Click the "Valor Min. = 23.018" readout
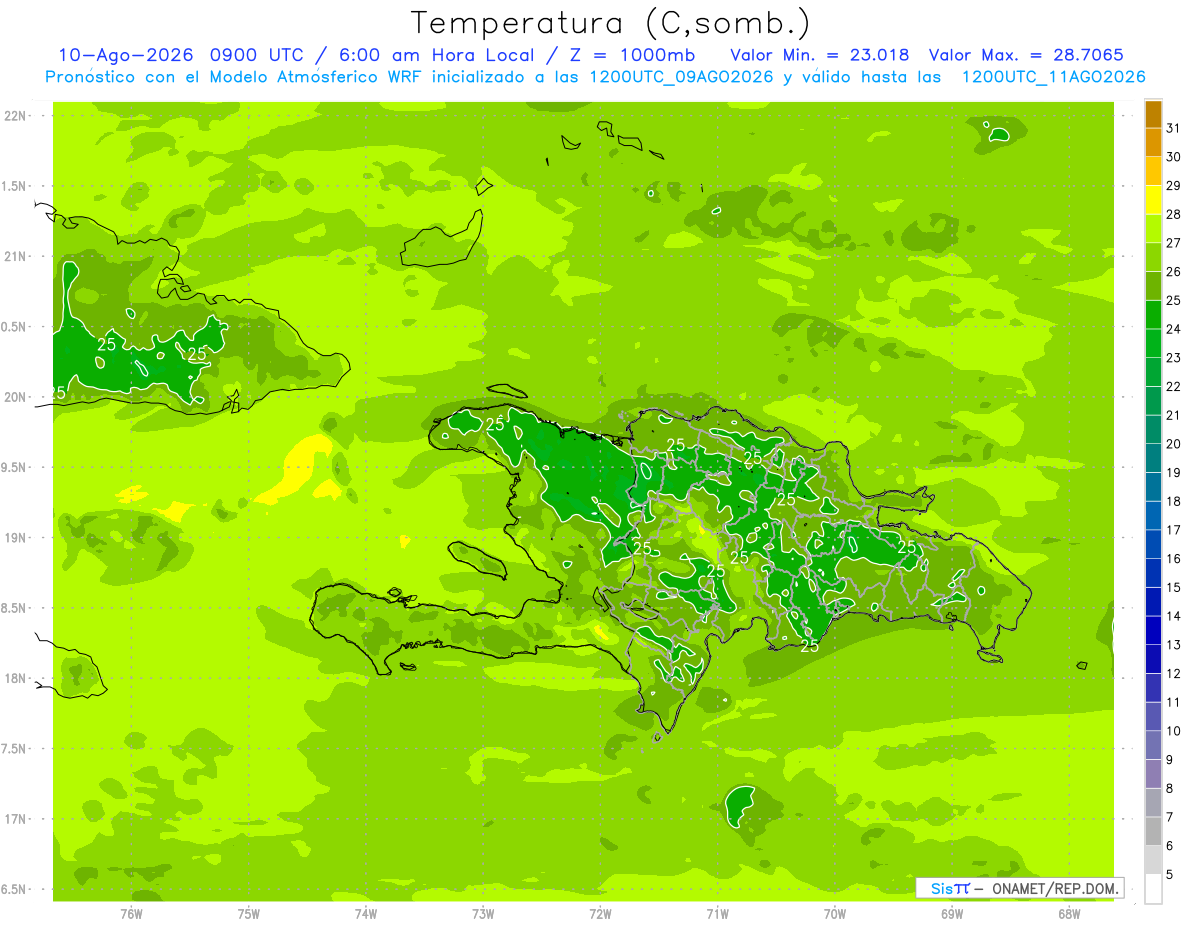The image size is (1200, 927). coord(820,55)
